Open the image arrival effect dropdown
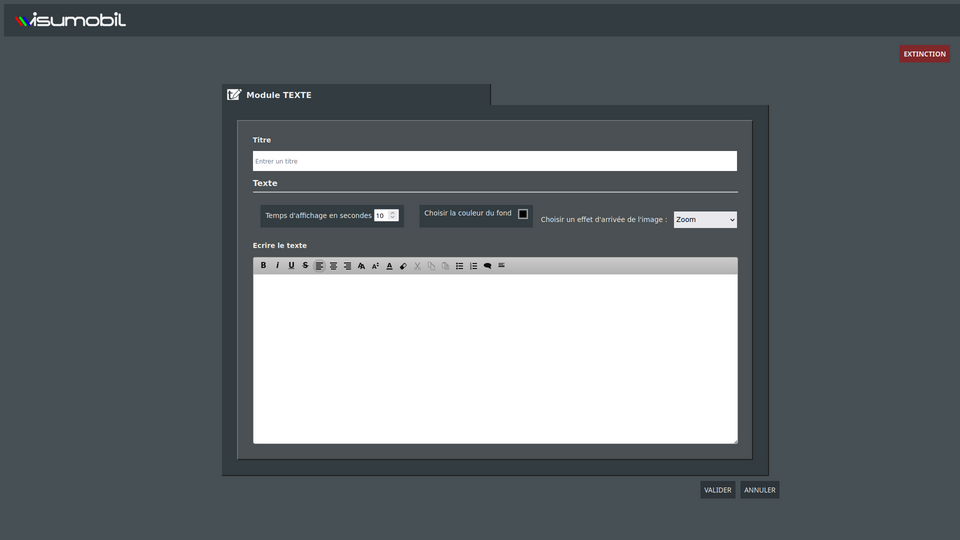960x540 pixels. 705,220
